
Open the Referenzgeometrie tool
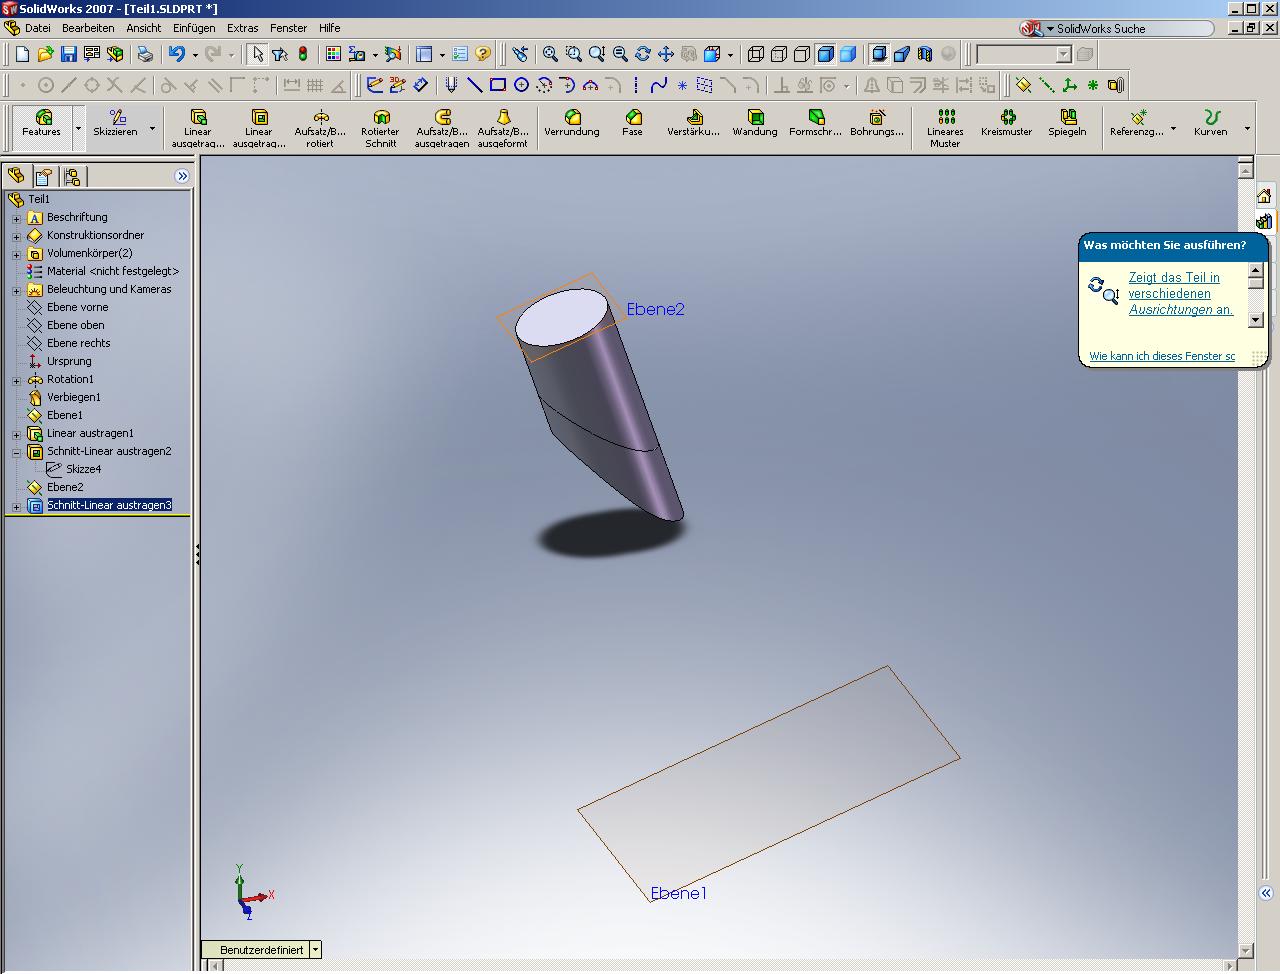(1137, 124)
